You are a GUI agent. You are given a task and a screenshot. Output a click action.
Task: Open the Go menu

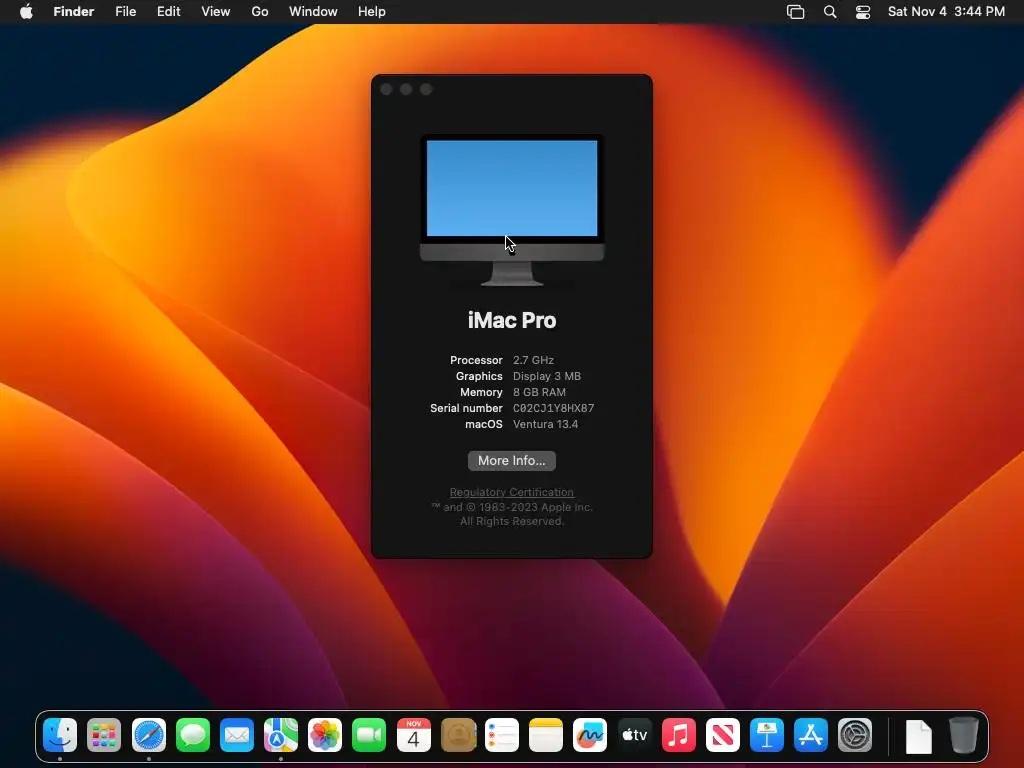(x=260, y=12)
